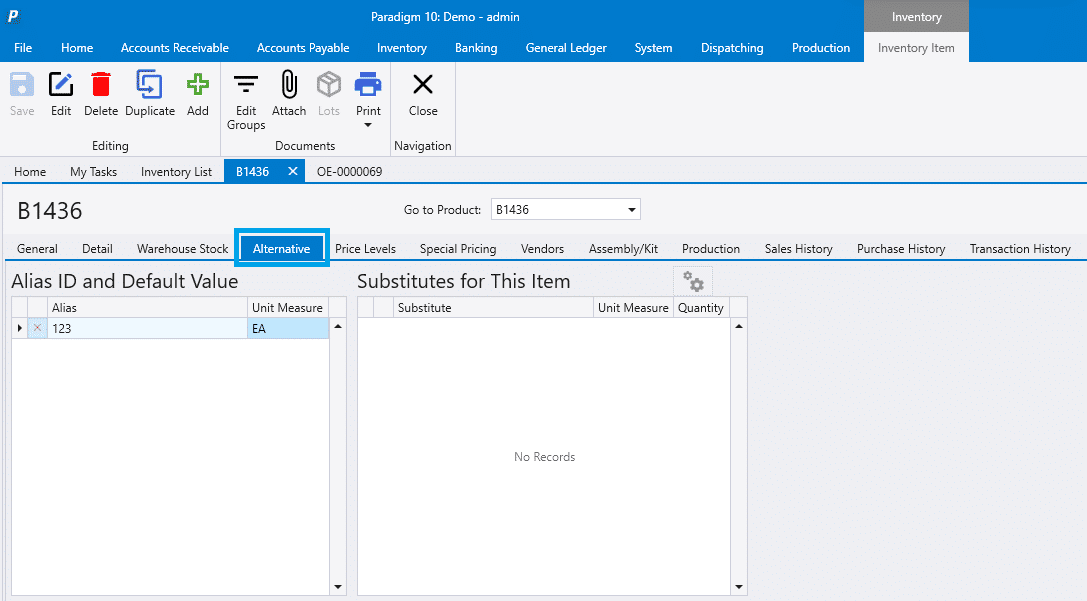This screenshot has width=1087, height=601.
Task: Open the Sales History tab
Action: (x=799, y=249)
